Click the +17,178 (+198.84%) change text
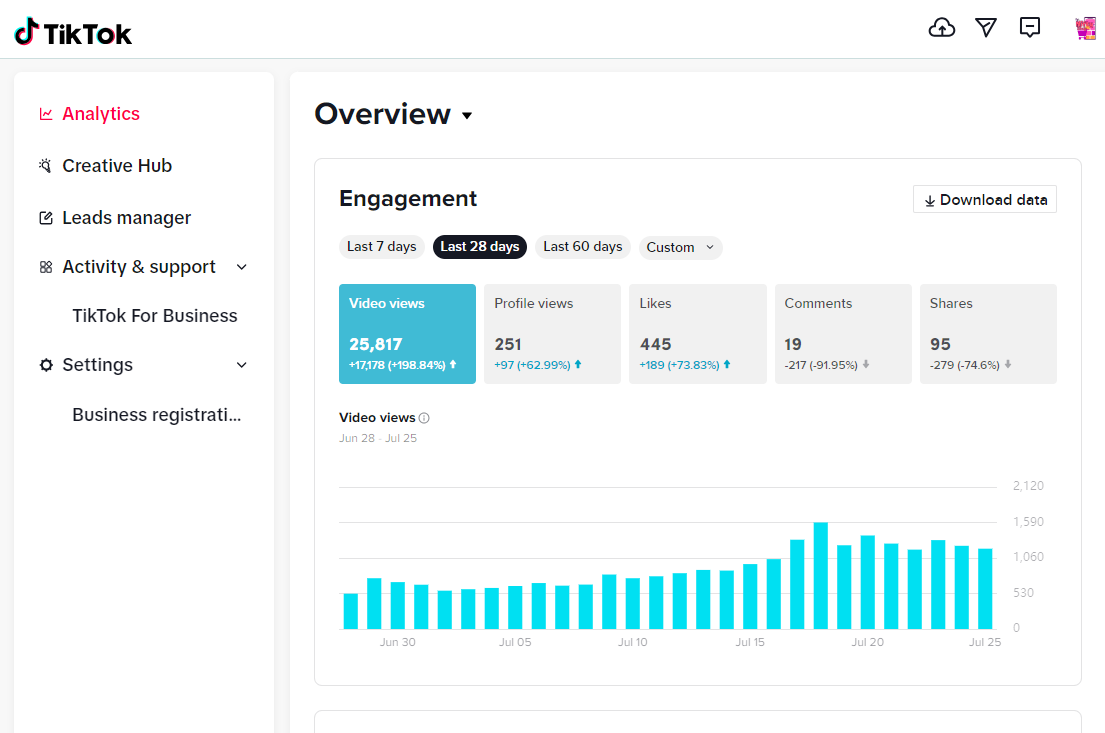The width and height of the screenshot is (1105, 733). (x=397, y=365)
